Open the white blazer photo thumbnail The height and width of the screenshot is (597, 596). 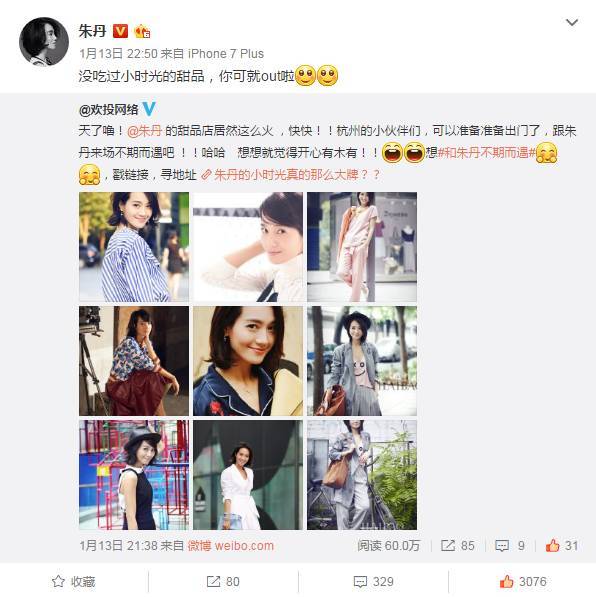(x=248, y=475)
